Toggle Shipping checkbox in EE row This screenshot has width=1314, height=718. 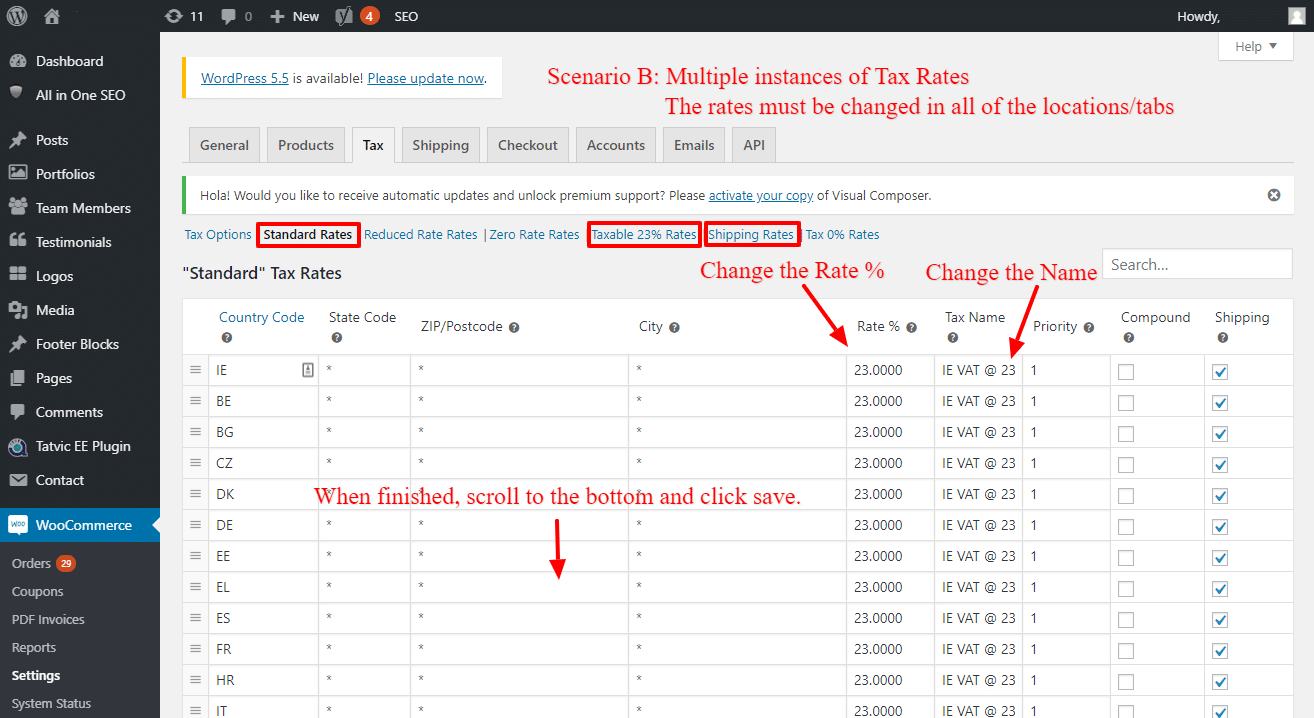click(x=1219, y=557)
